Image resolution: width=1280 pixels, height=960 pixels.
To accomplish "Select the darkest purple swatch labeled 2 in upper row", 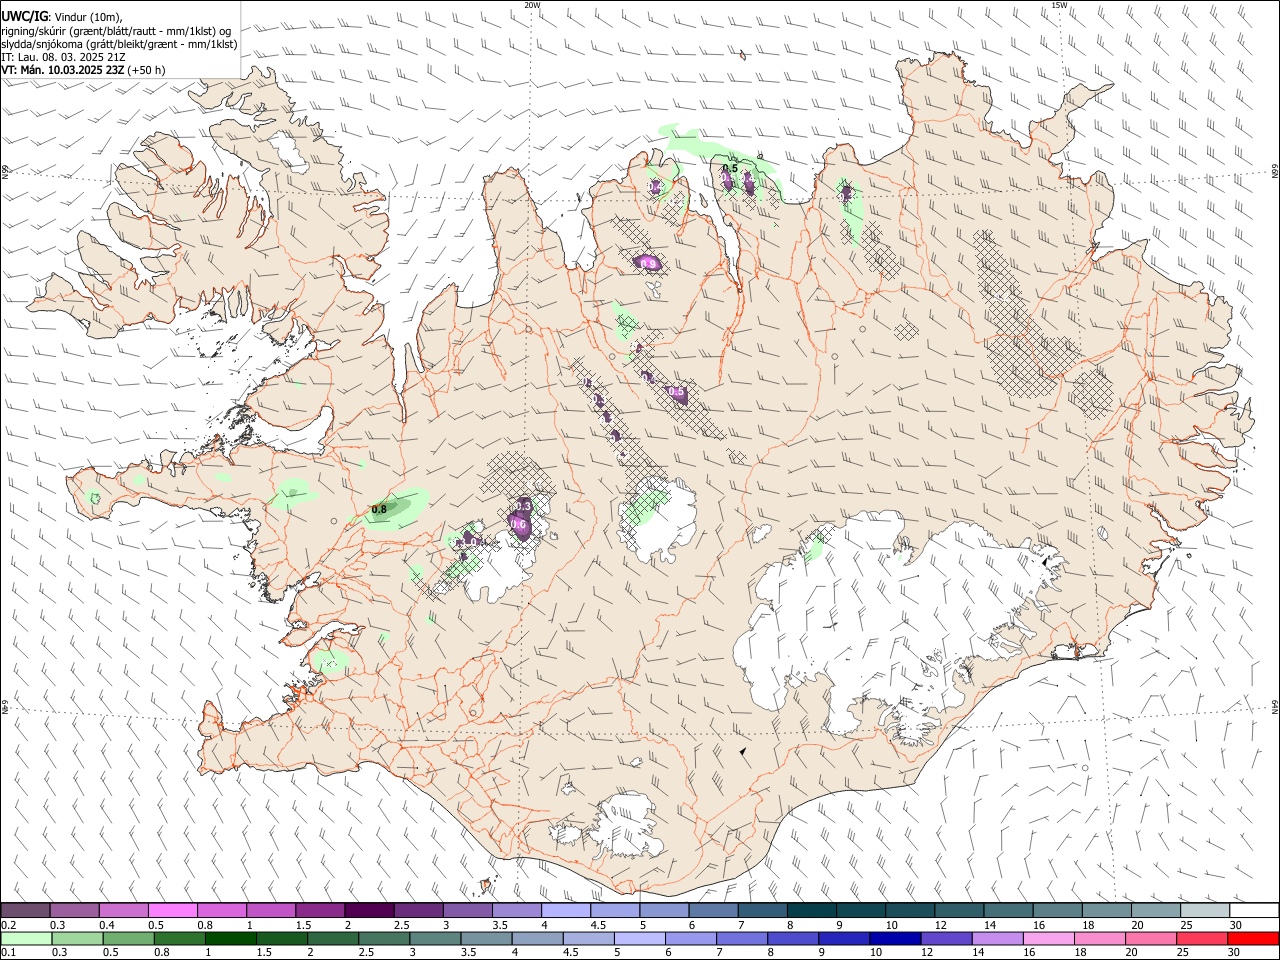I will [369, 910].
